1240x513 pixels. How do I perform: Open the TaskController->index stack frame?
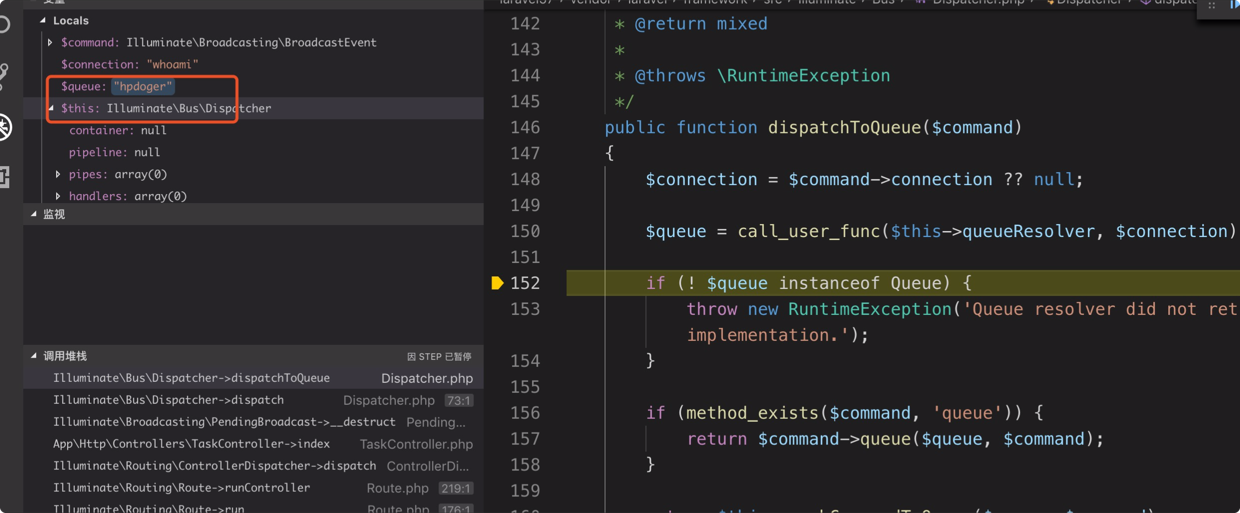tap(191, 444)
